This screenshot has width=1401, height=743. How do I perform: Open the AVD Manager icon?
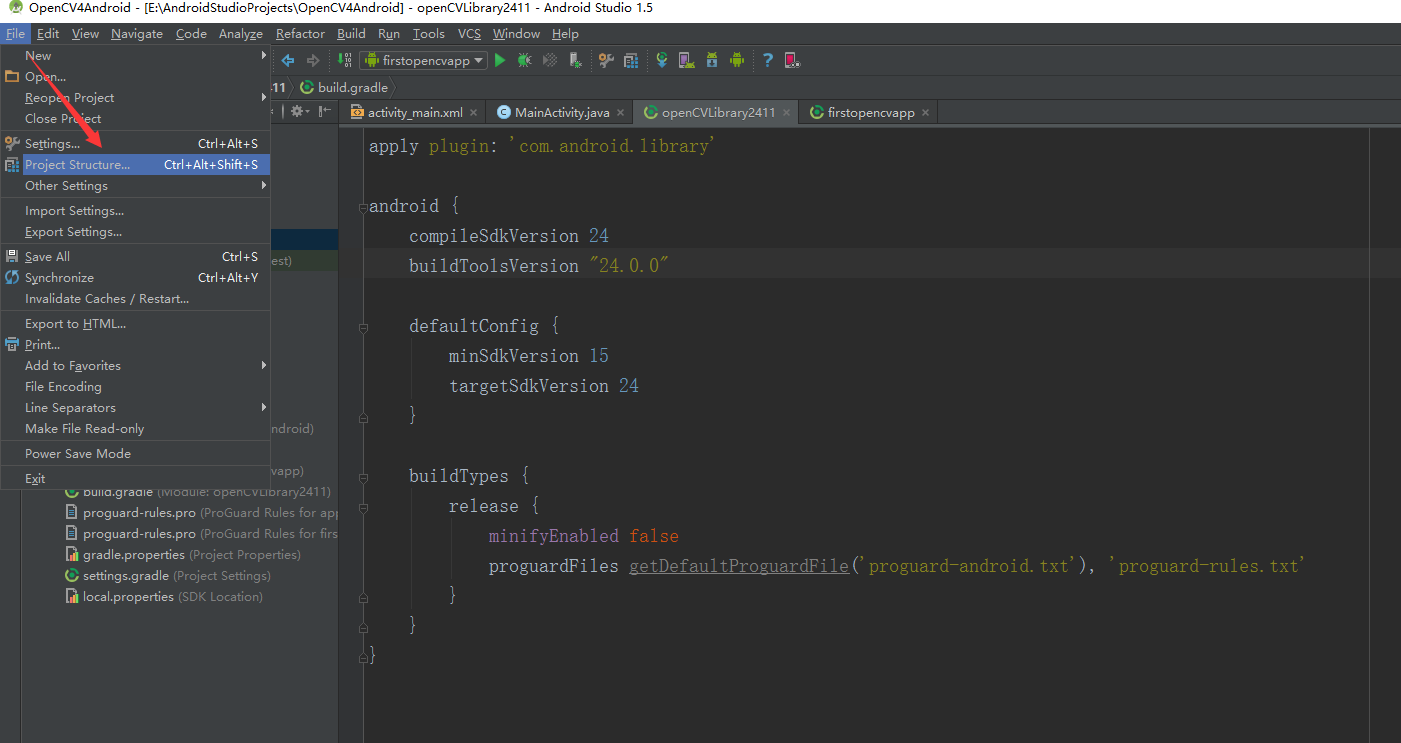click(686, 60)
